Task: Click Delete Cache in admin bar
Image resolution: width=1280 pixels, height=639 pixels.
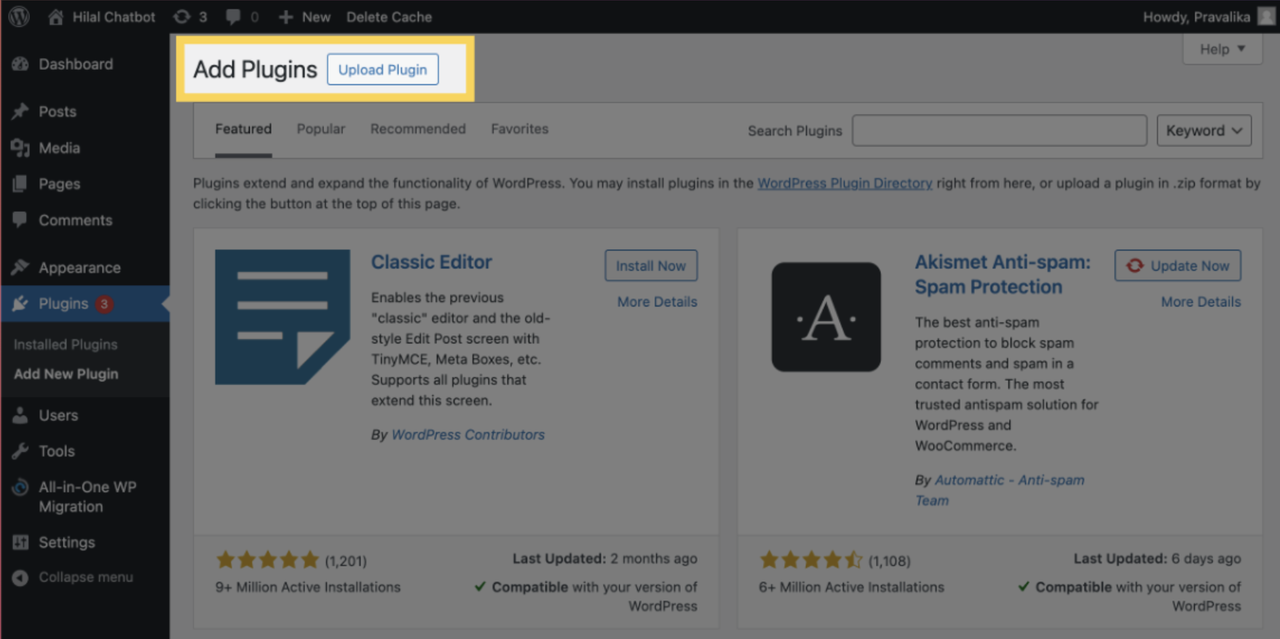Action: [389, 17]
